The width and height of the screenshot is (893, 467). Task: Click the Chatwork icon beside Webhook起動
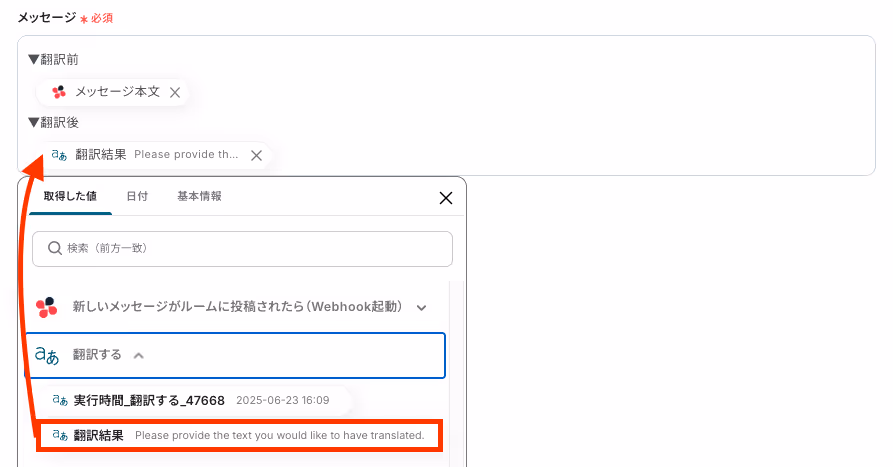[x=47, y=308]
